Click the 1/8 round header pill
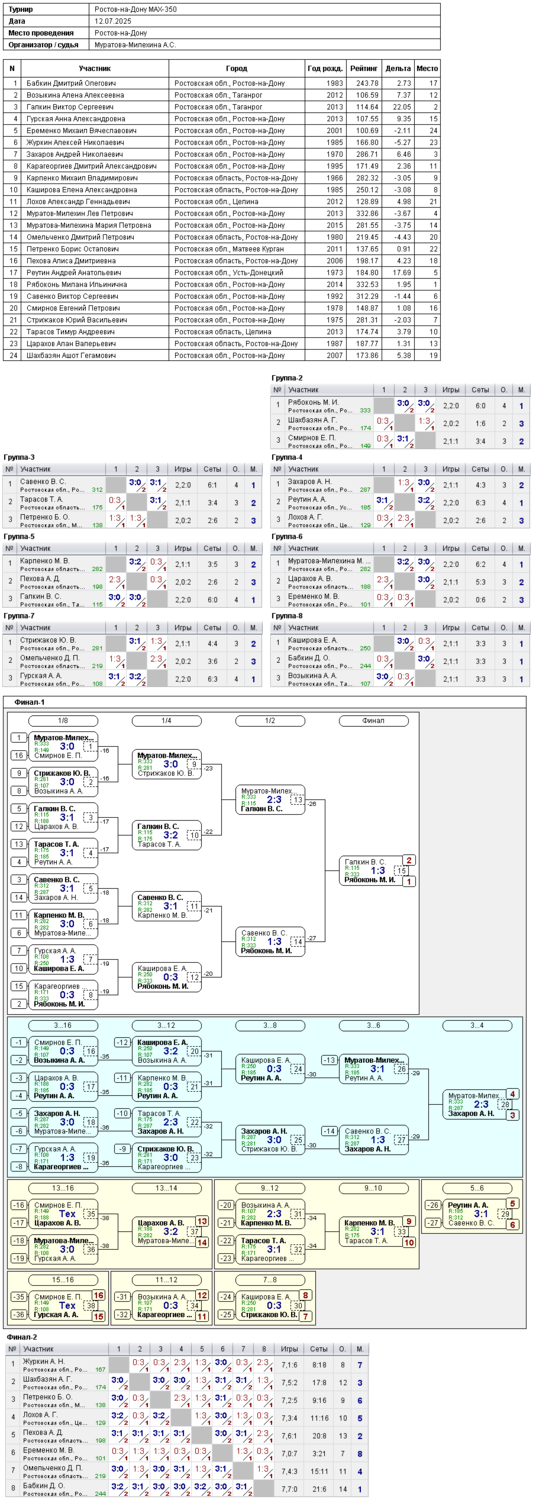The width and height of the screenshot is (536, 1500). (x=63, y=720)
